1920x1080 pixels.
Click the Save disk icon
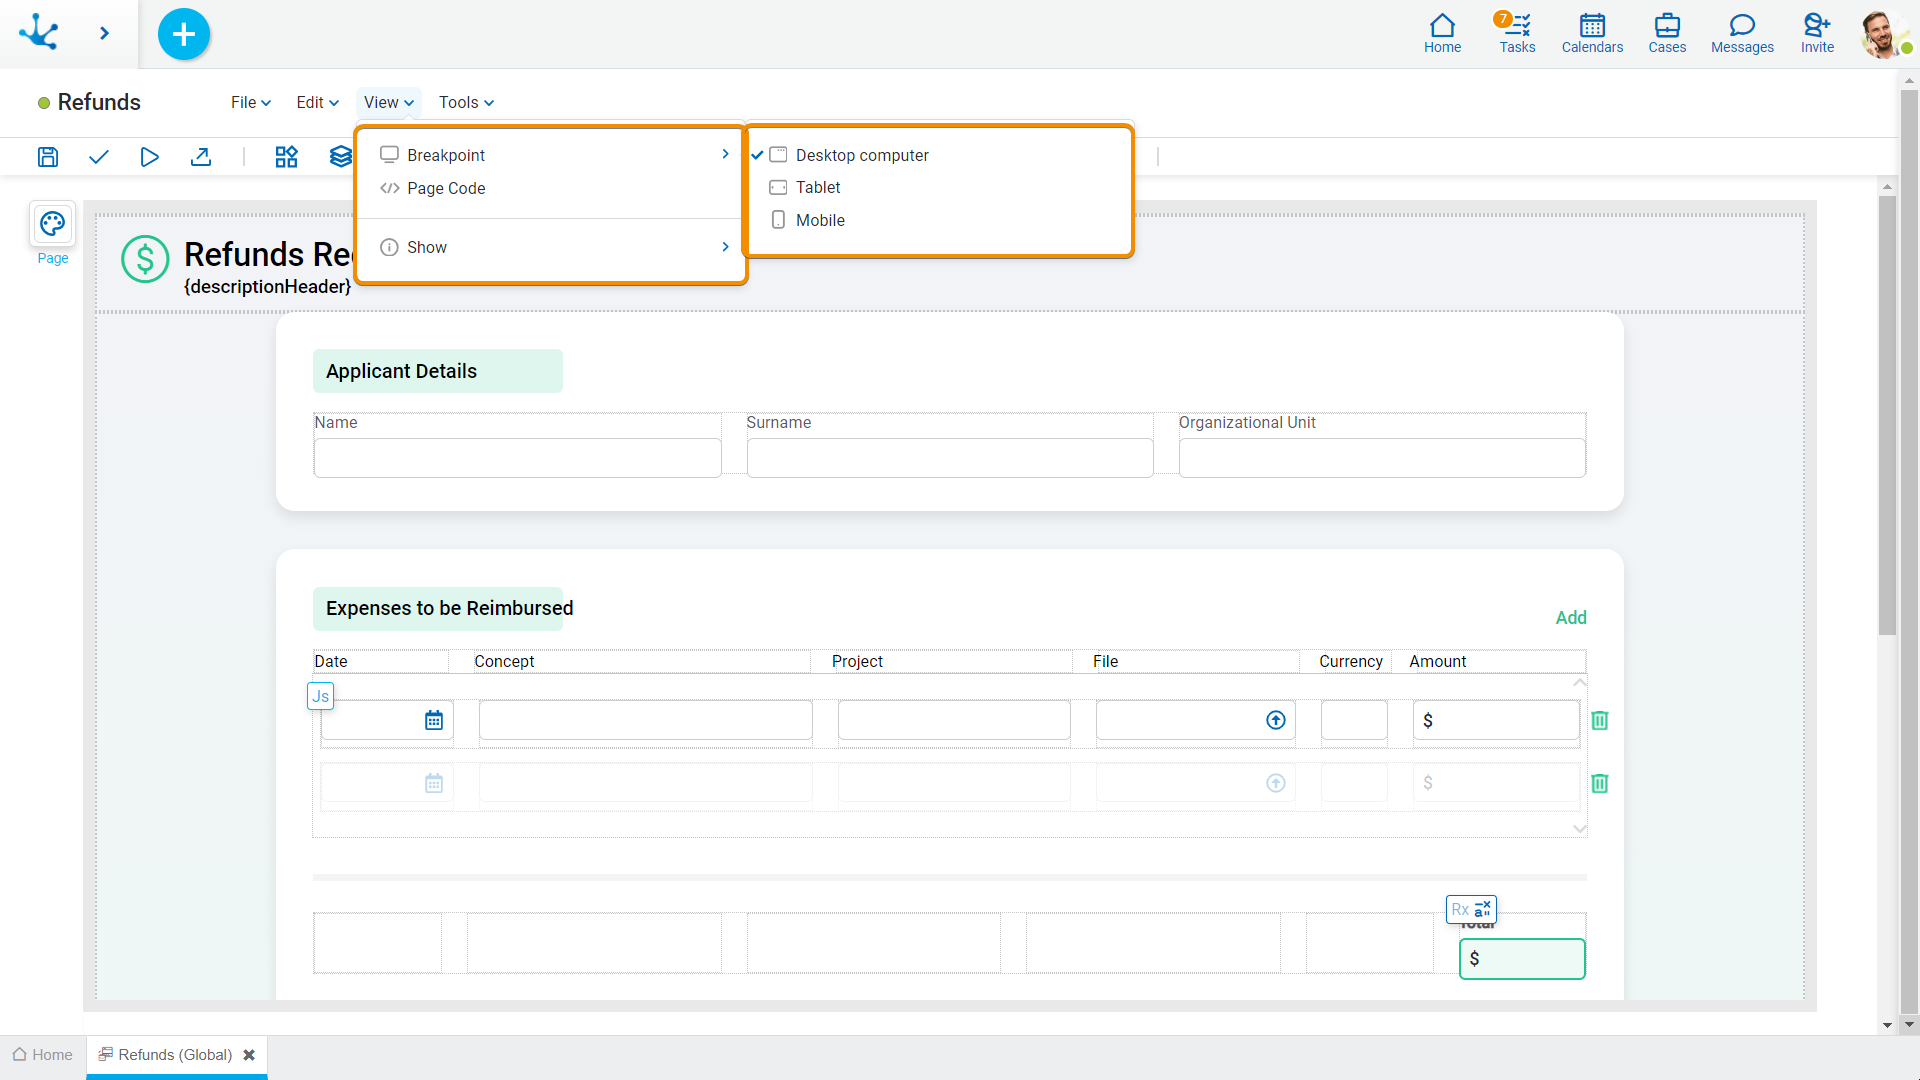click(48, 157)
